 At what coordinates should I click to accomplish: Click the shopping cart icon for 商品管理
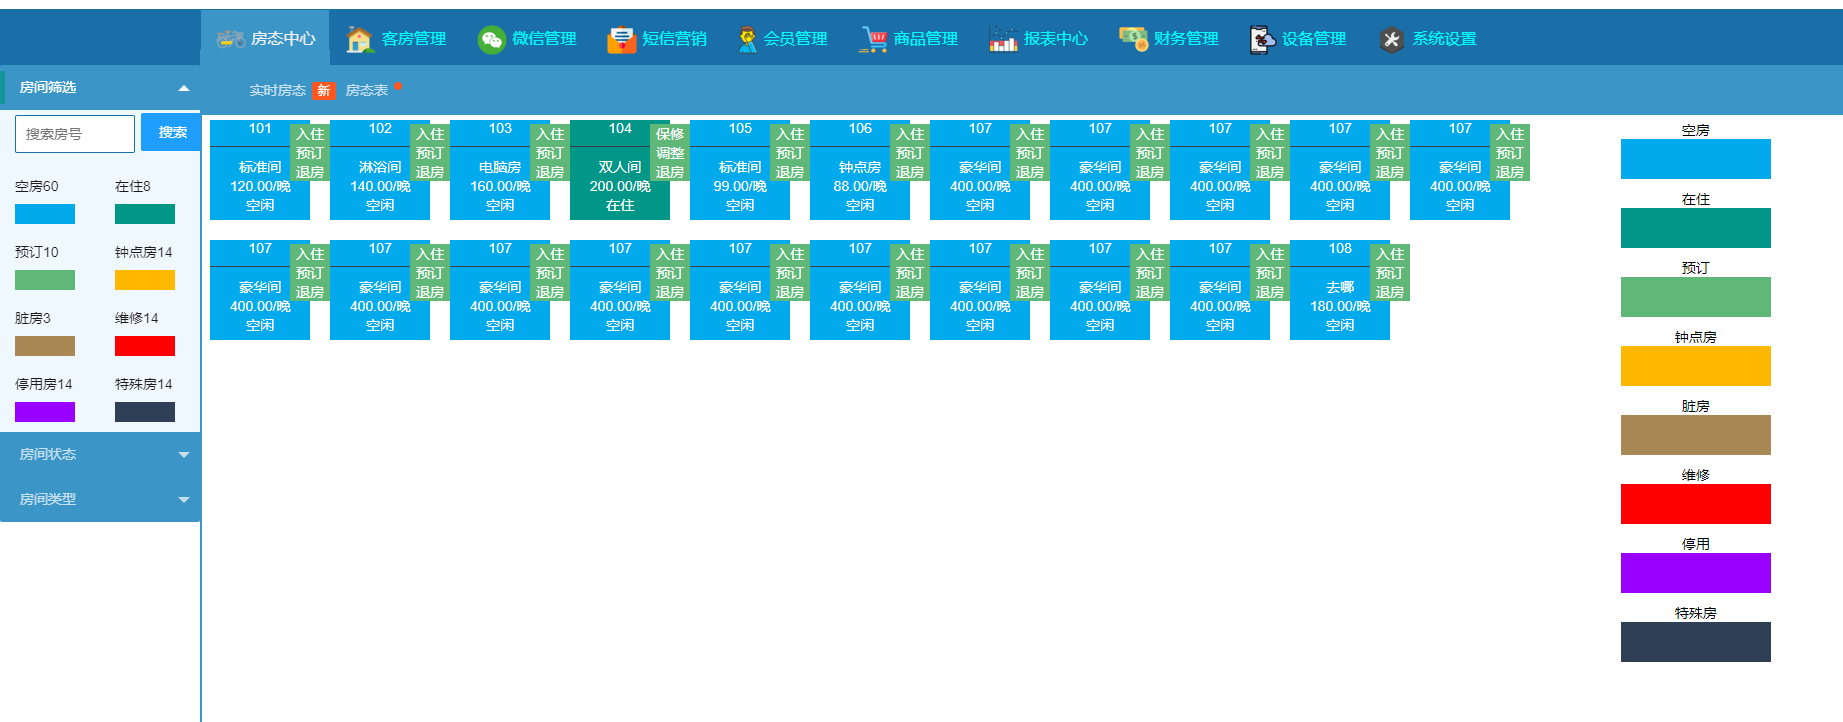(873, 39)
